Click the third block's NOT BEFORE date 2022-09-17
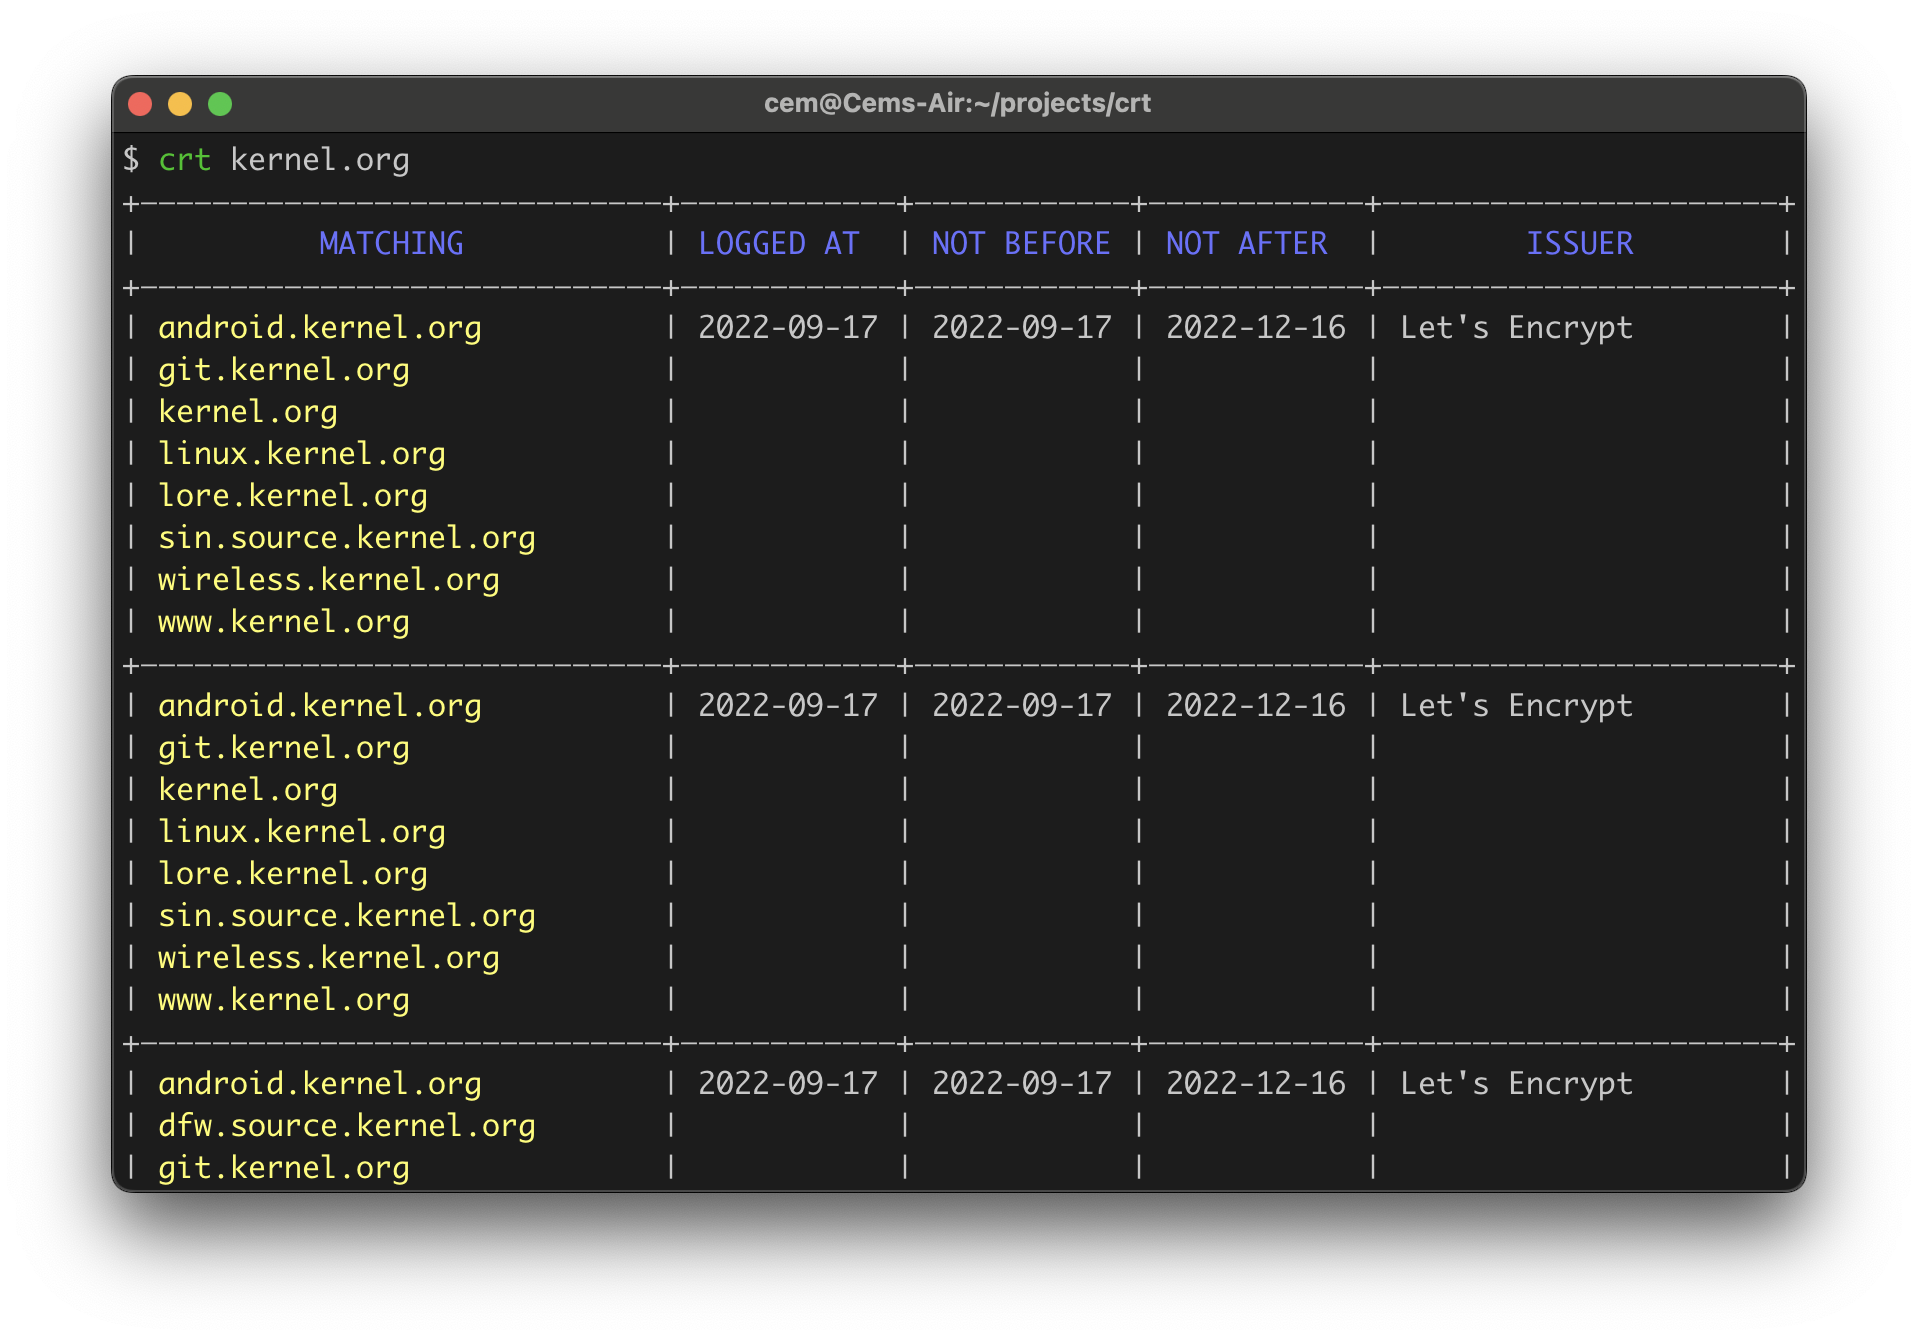Image resolution: width=1918 pixels, height=1340 pixels. (1022, 1084)
